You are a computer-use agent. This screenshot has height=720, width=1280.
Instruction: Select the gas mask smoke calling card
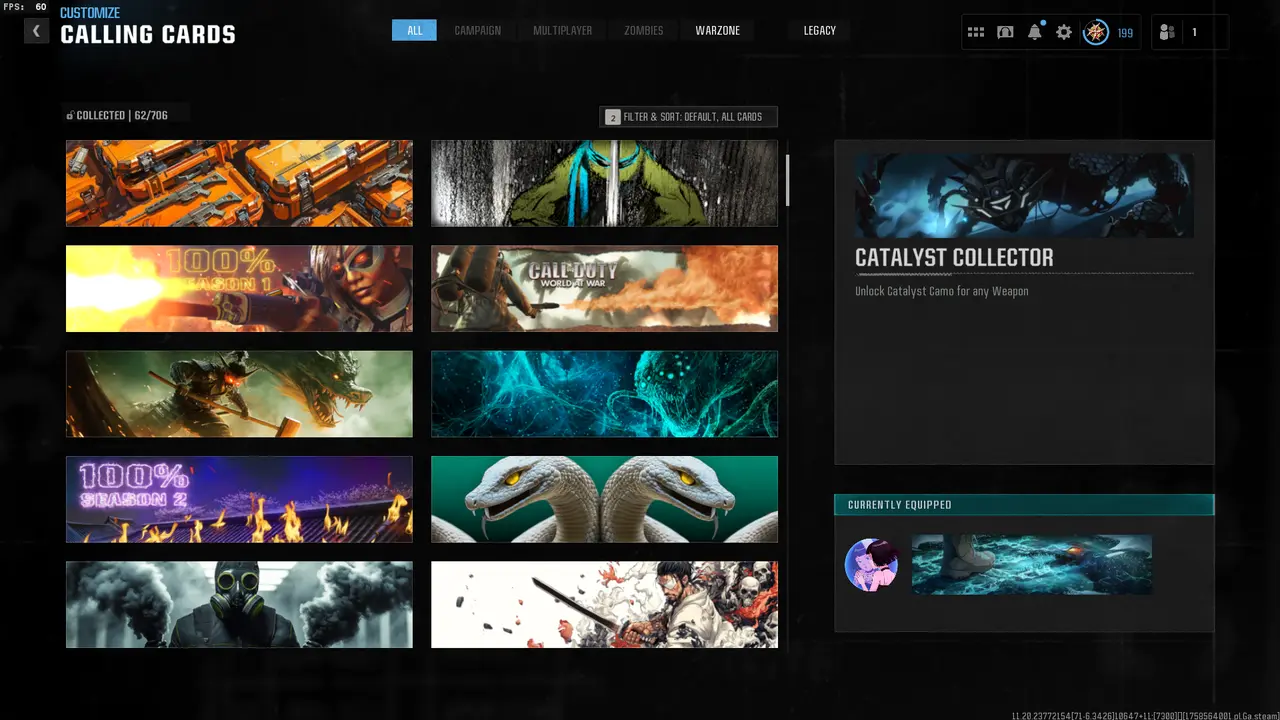pos(239,604)
